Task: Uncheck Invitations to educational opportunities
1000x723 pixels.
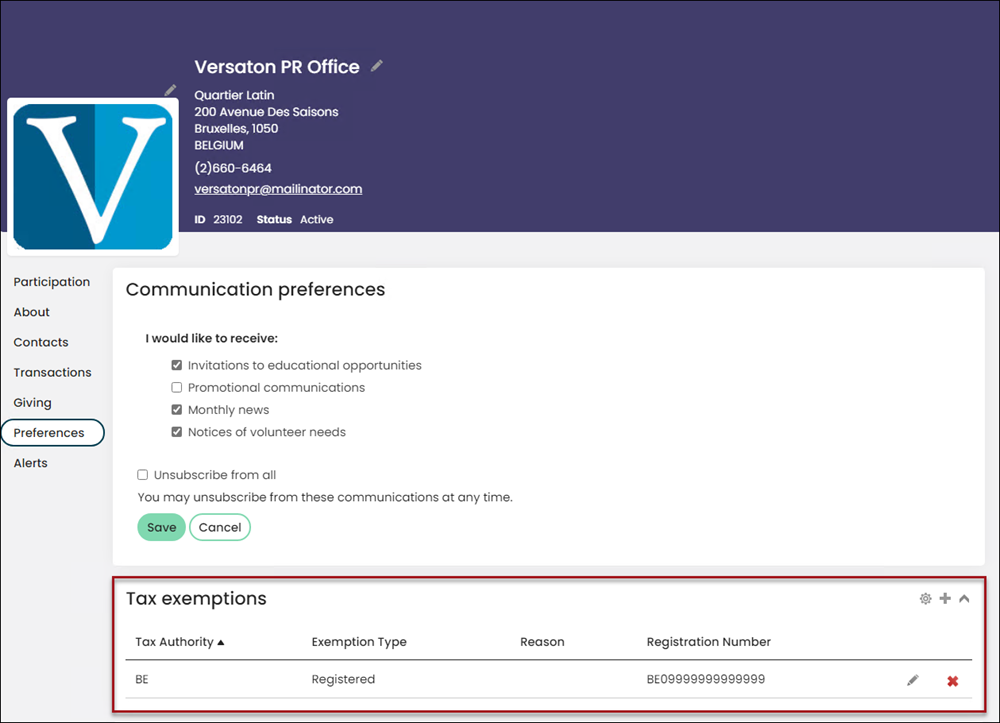Action: 177,365
